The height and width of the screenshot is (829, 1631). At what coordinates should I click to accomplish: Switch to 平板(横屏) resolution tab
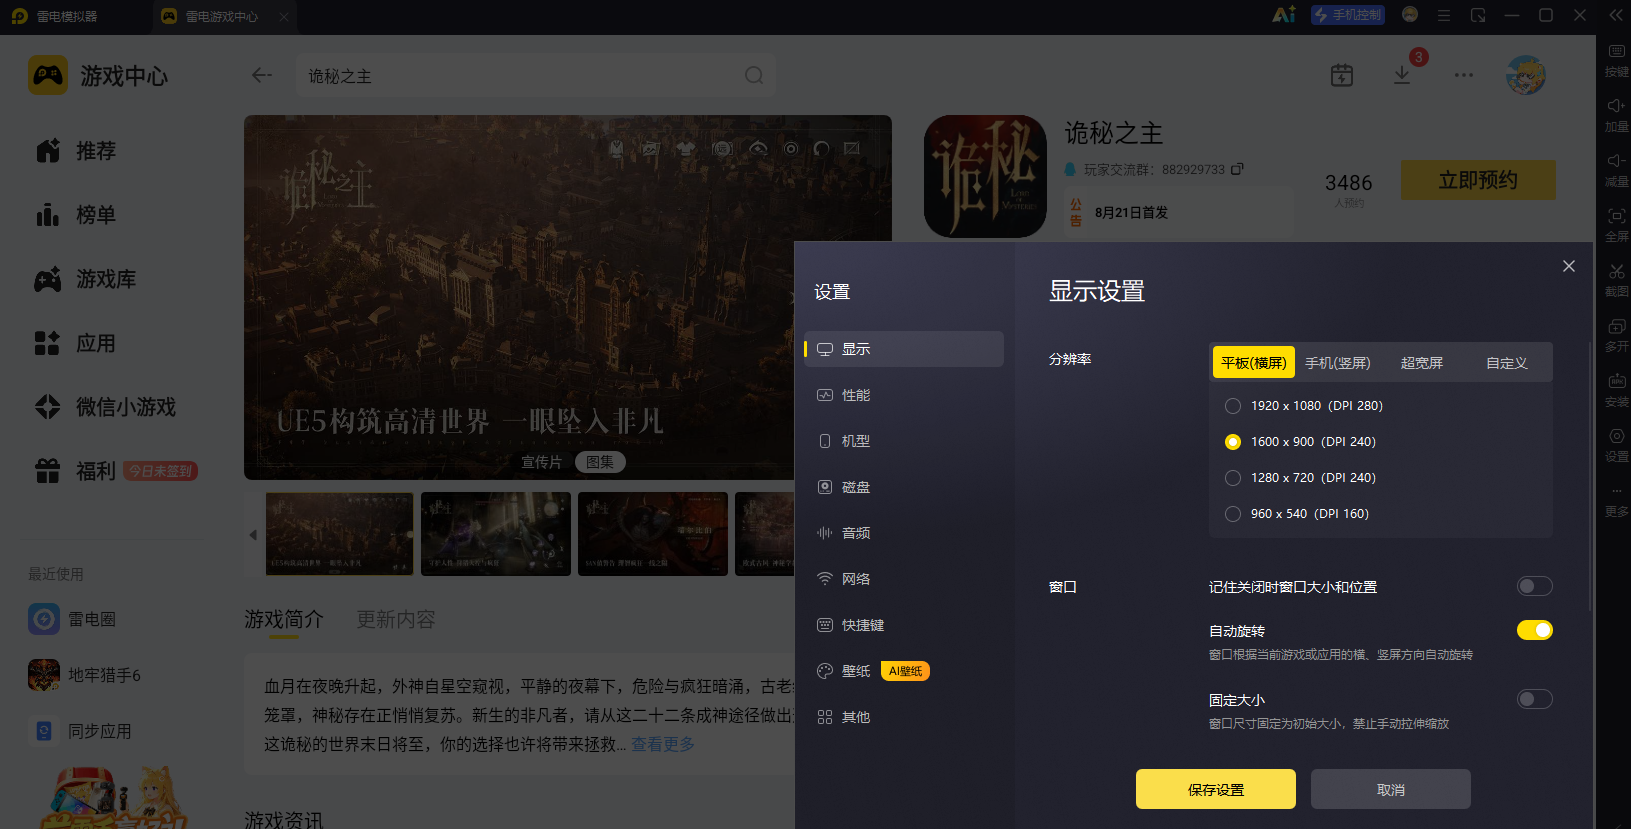click(1254, 362)
